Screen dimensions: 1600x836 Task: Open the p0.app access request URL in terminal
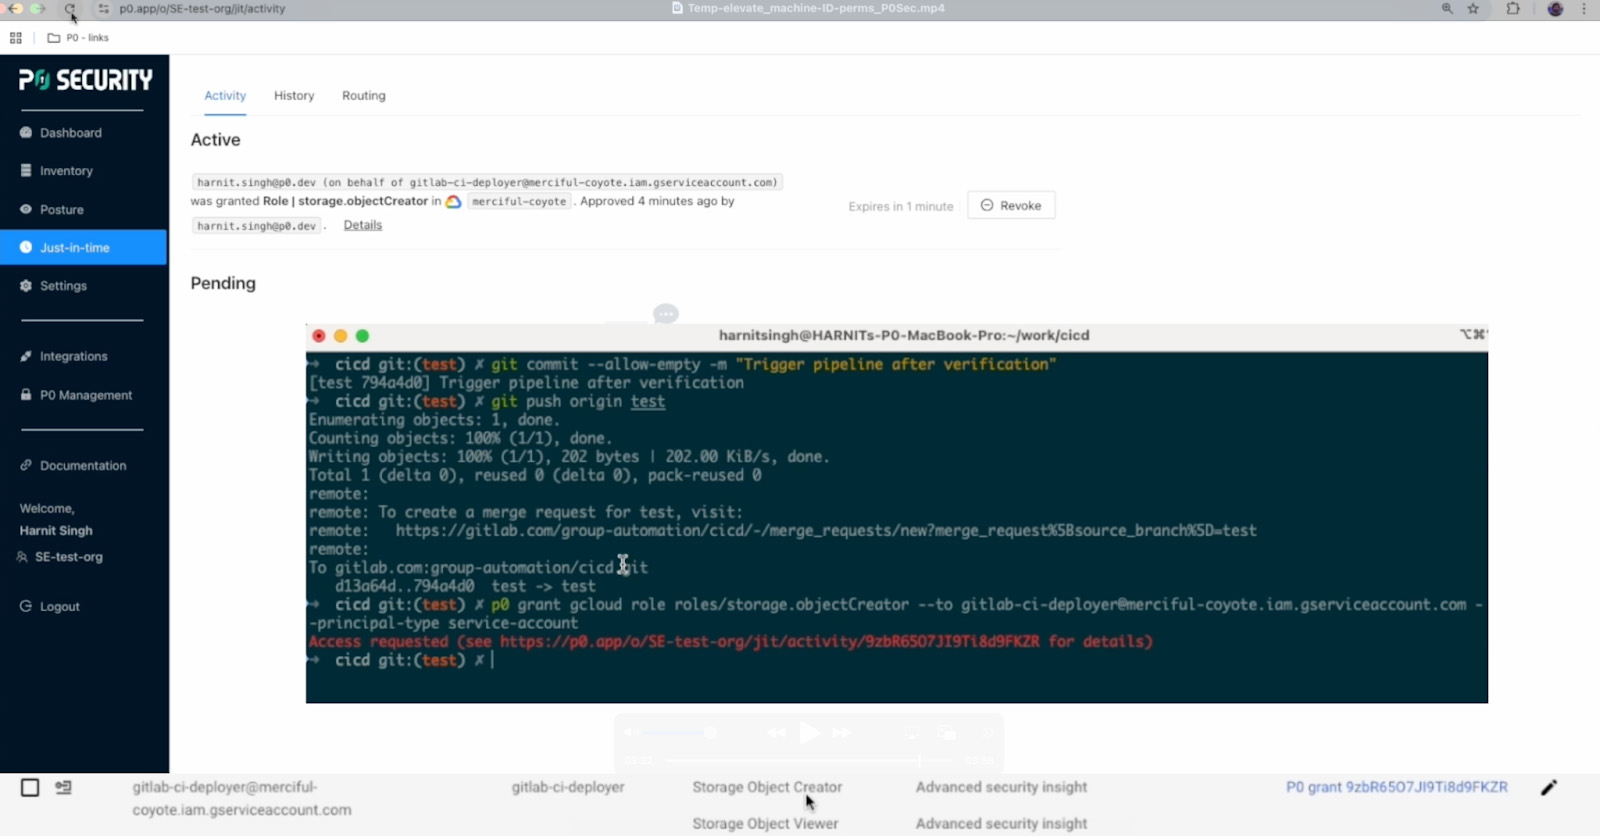[x=770, y=642]
